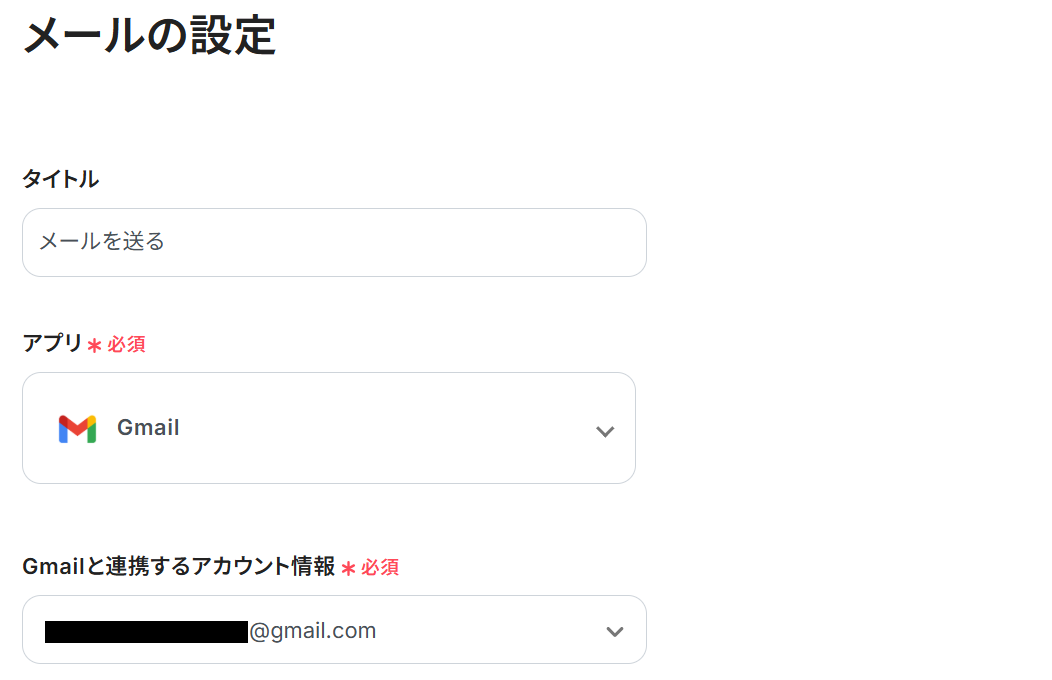Image resolution: width=1052 pixels, height=680 pixels.
Task: Click the red asterisk next to アカウント情報
Action: tap(348, 569)
